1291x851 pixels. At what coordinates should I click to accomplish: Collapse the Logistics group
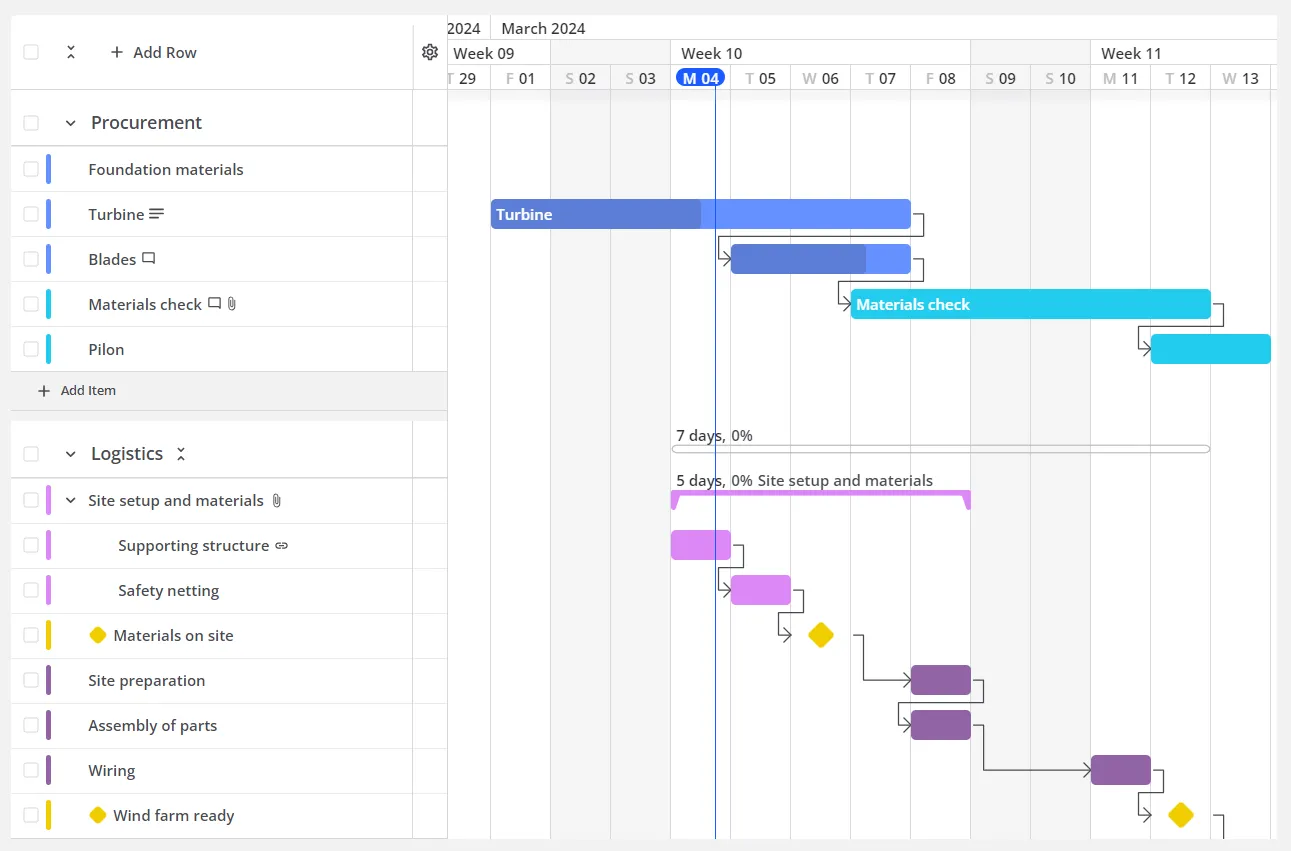coord(69,453)
